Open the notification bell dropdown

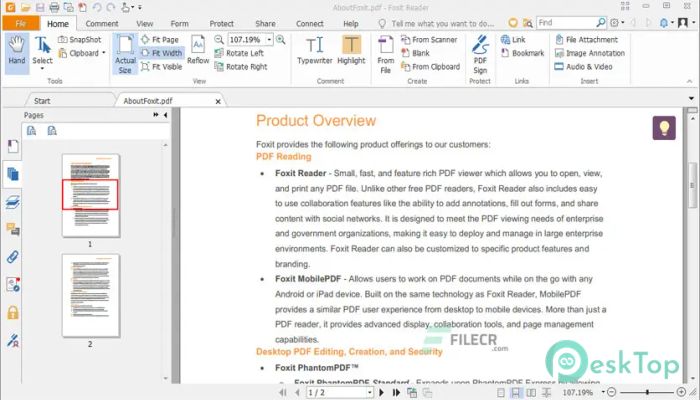click(x=666, y=22)
